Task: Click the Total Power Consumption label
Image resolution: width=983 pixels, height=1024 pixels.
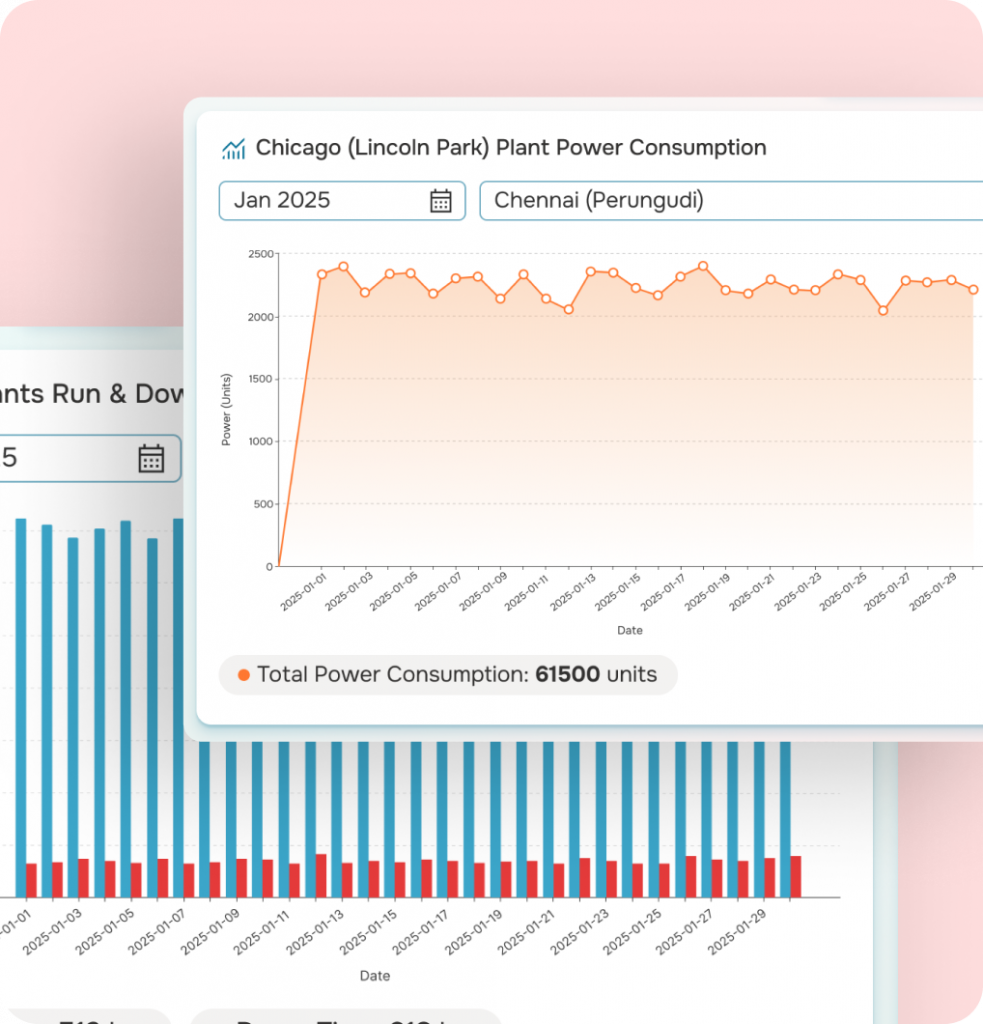Action: 393,674
